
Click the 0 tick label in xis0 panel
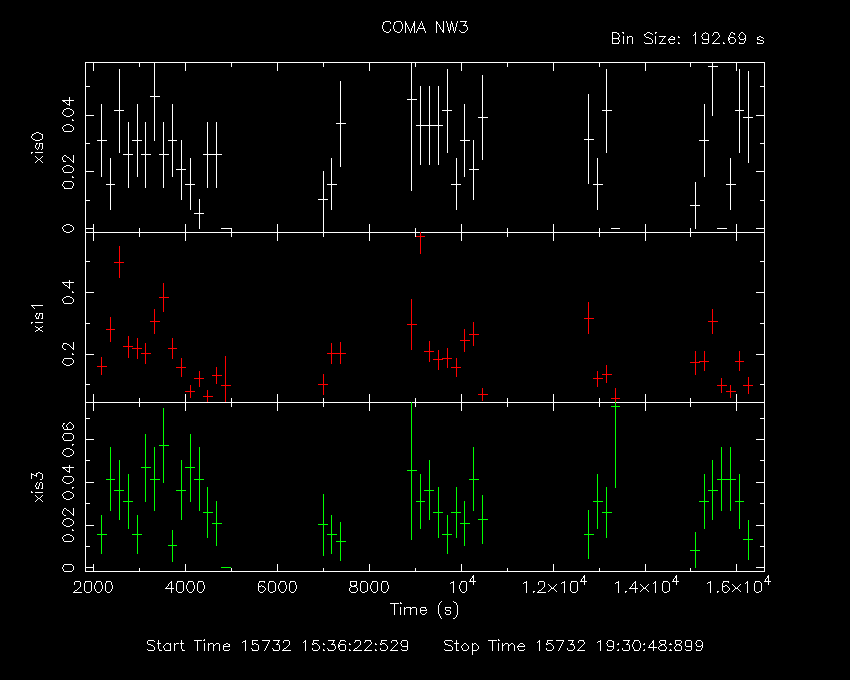coord(68,228)
